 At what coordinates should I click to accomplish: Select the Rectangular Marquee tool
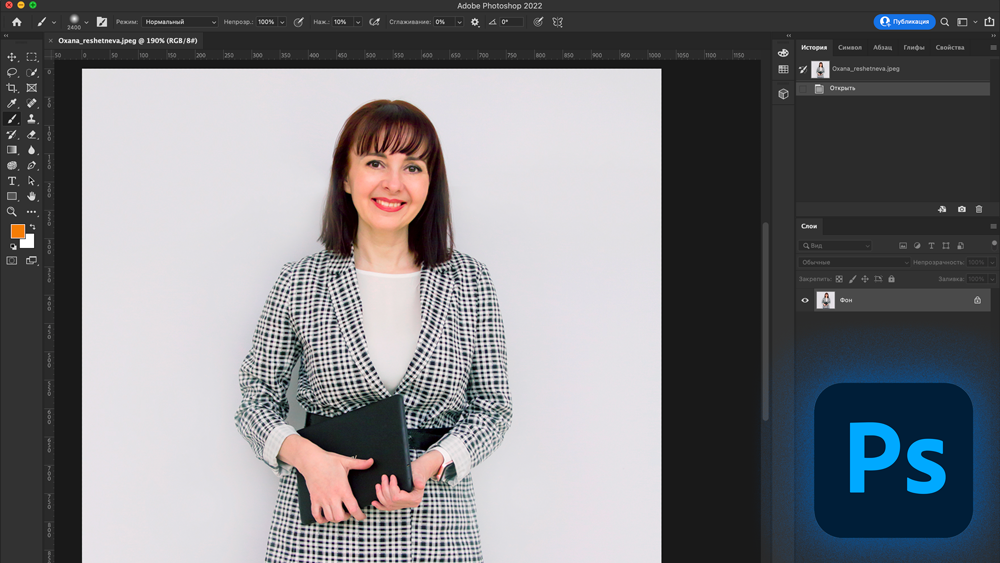[x=31, y=57]
